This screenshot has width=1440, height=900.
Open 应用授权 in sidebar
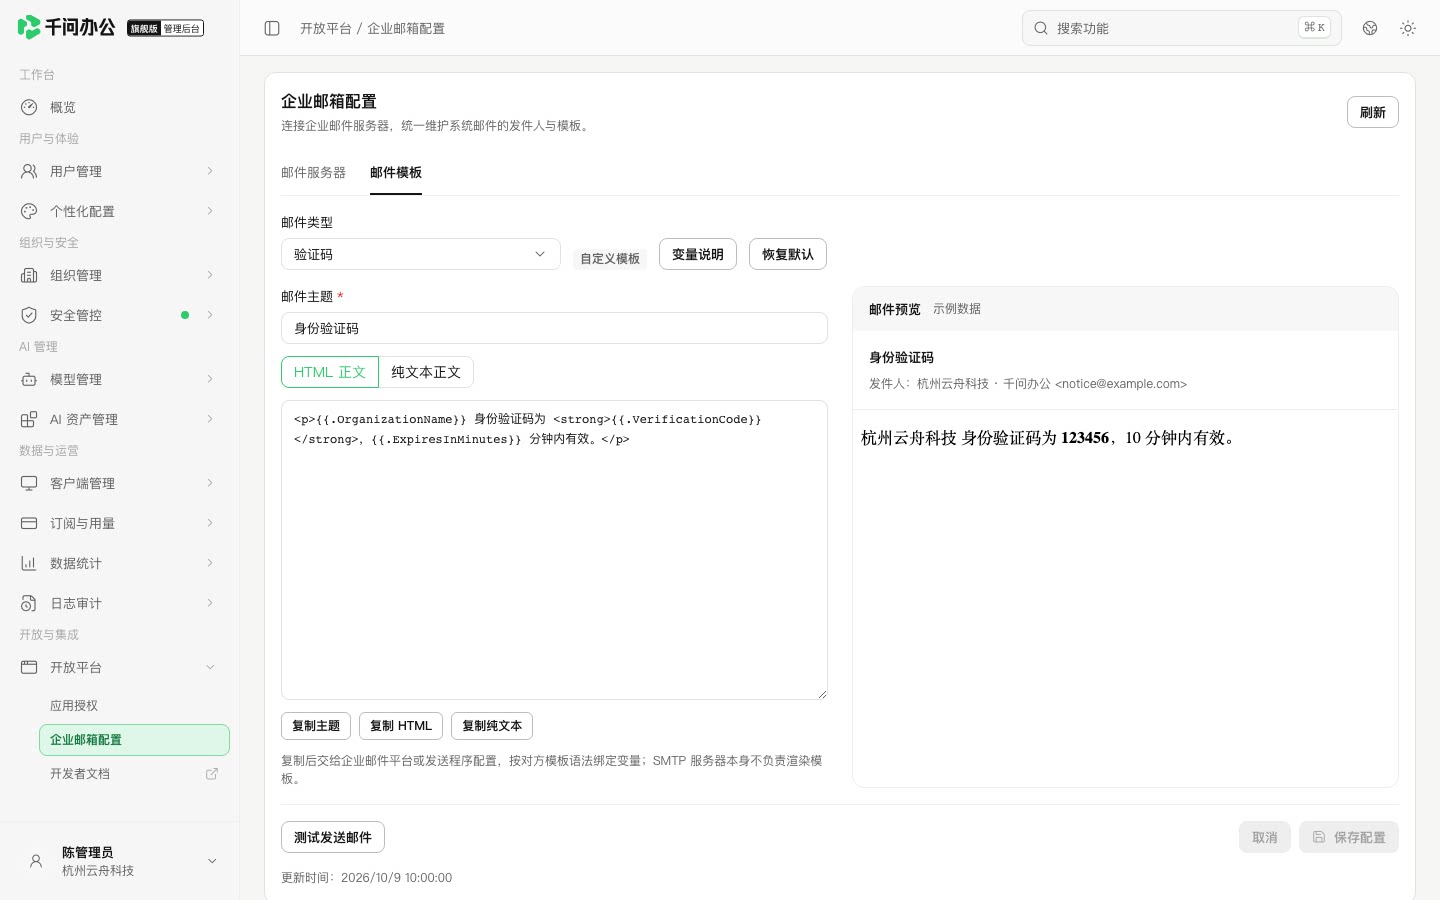tap(134, 706)
